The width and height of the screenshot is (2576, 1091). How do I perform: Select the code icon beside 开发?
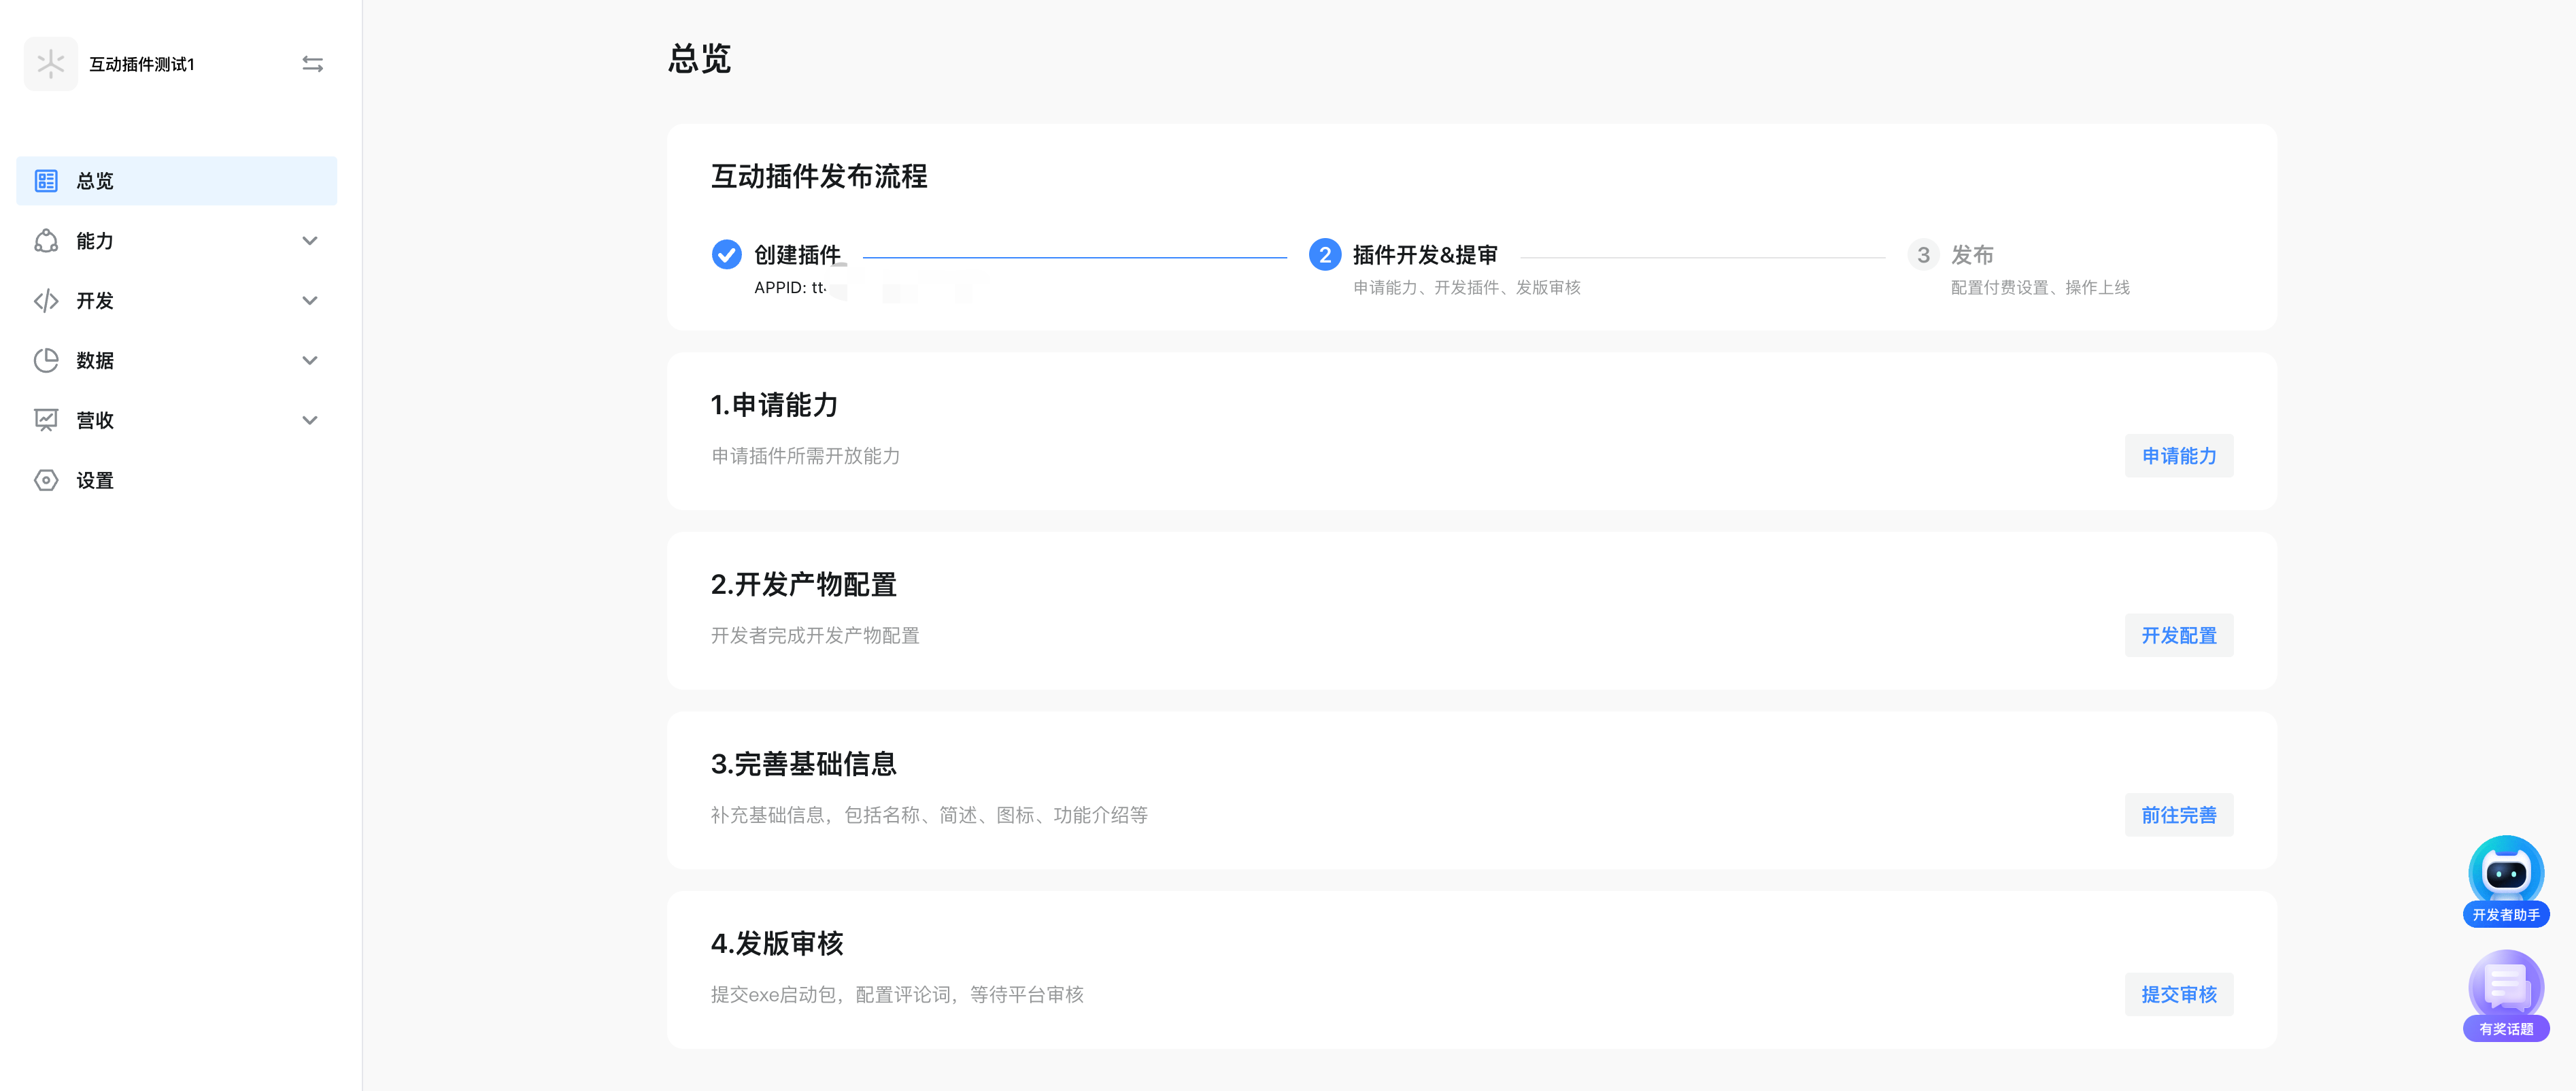click(46, 301)
